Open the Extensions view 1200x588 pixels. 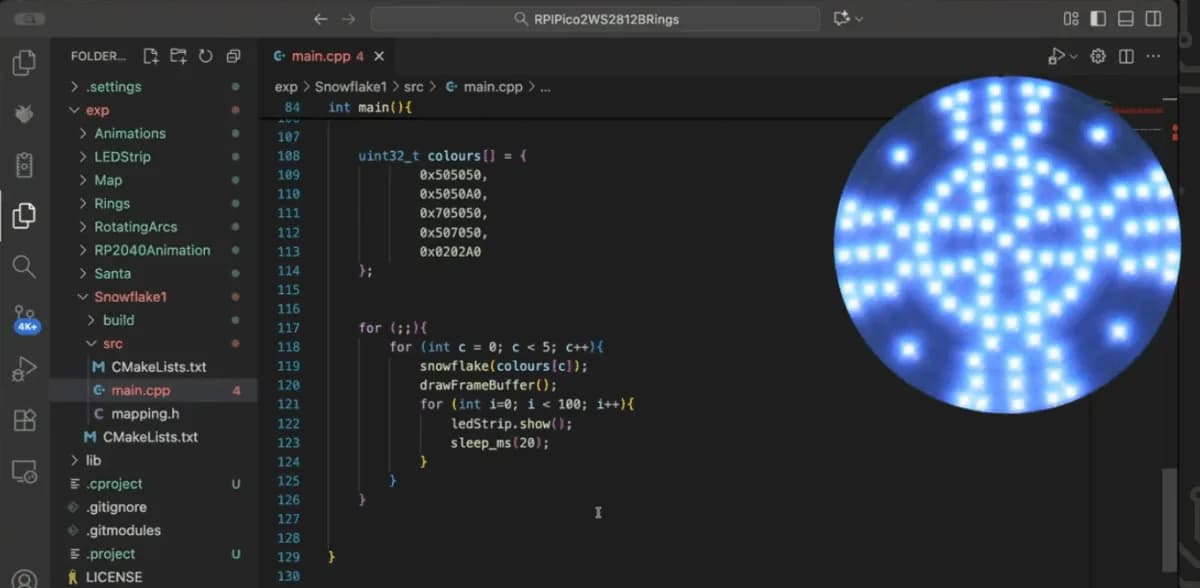pos(24,420)
